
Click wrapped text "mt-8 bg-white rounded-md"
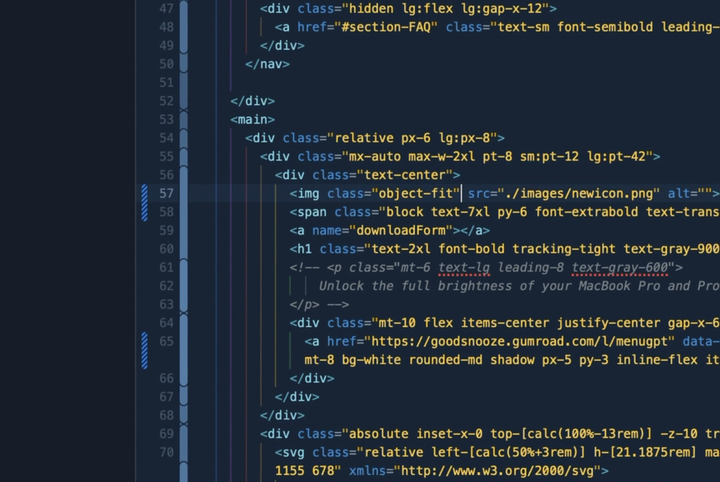pos(394,360)
